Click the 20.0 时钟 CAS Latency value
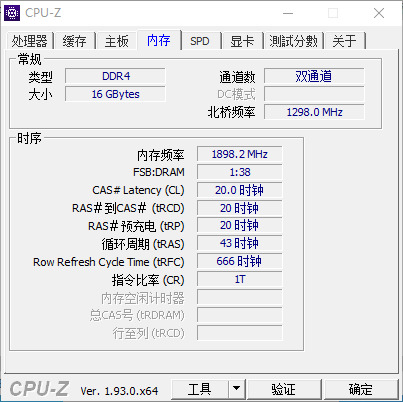 click(240, 190)
